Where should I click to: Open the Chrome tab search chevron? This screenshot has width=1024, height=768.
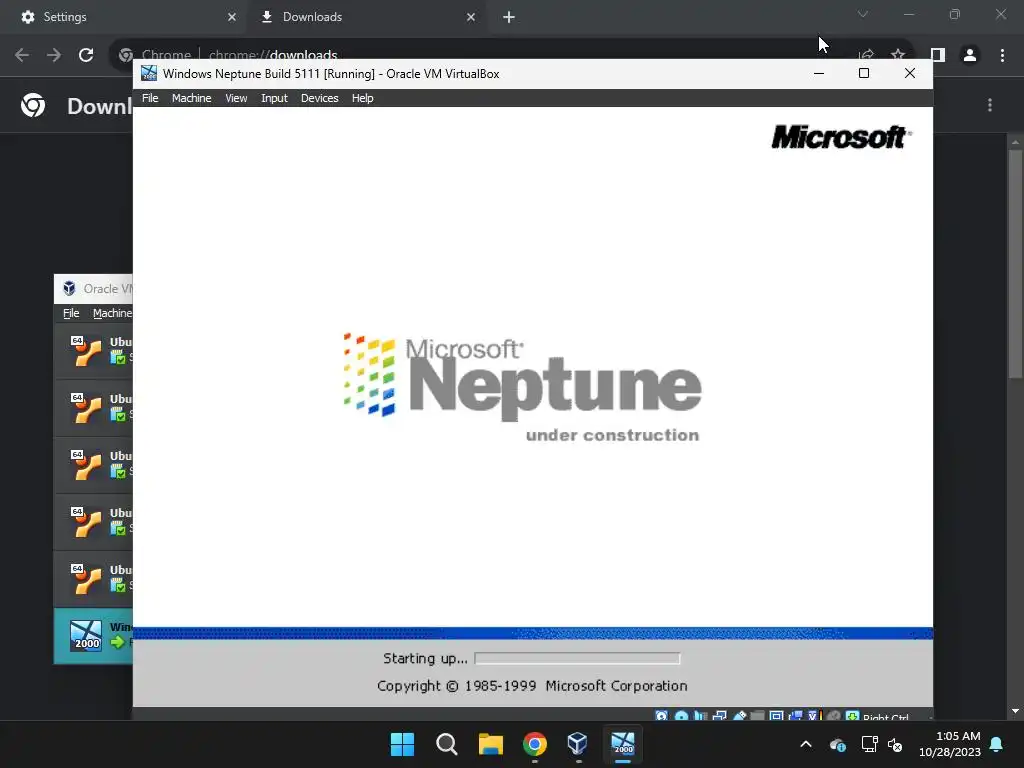pos(863,14)
